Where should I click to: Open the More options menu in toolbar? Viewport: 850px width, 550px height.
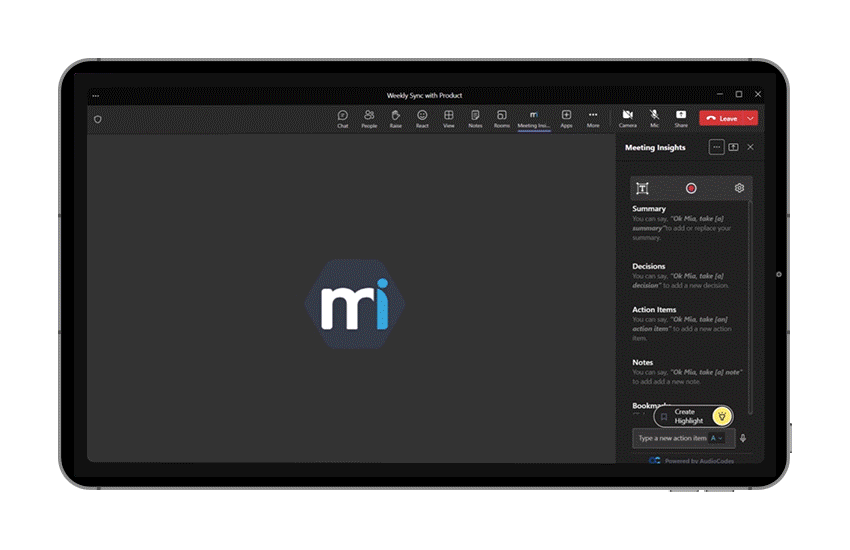click(593, 118)
